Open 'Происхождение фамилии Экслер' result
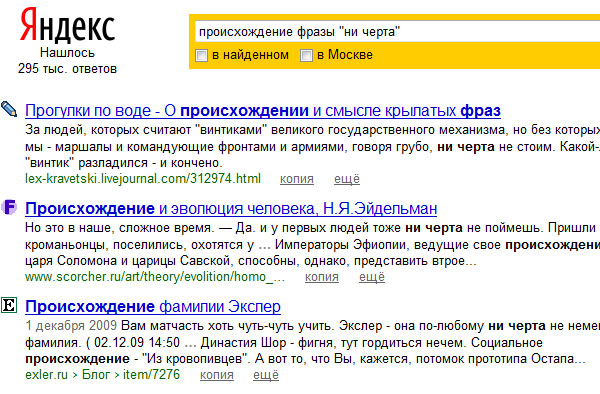The width and height of the screenshot is (600, 394). 153,306
